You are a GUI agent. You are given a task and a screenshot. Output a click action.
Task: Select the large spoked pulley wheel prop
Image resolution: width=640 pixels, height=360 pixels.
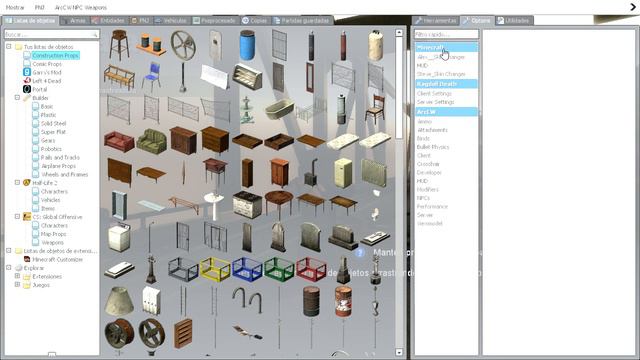tap(183, 45)
